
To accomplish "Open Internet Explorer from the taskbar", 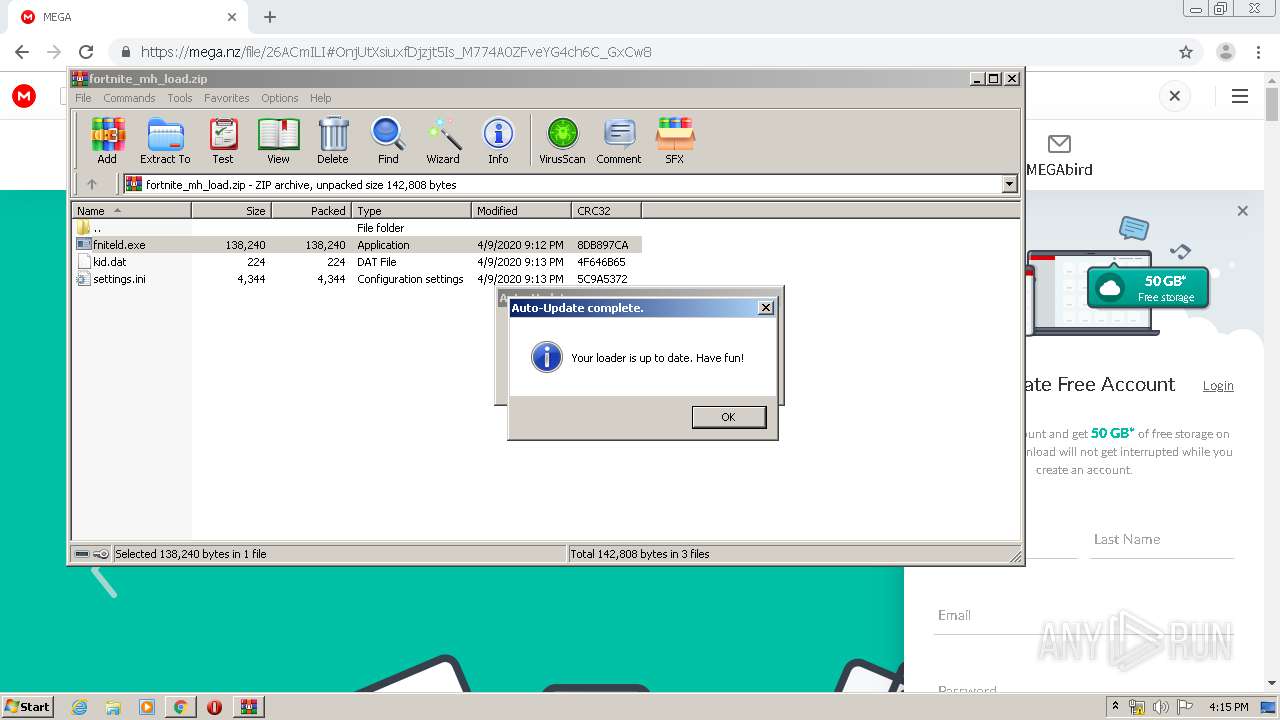I will 79,707.
